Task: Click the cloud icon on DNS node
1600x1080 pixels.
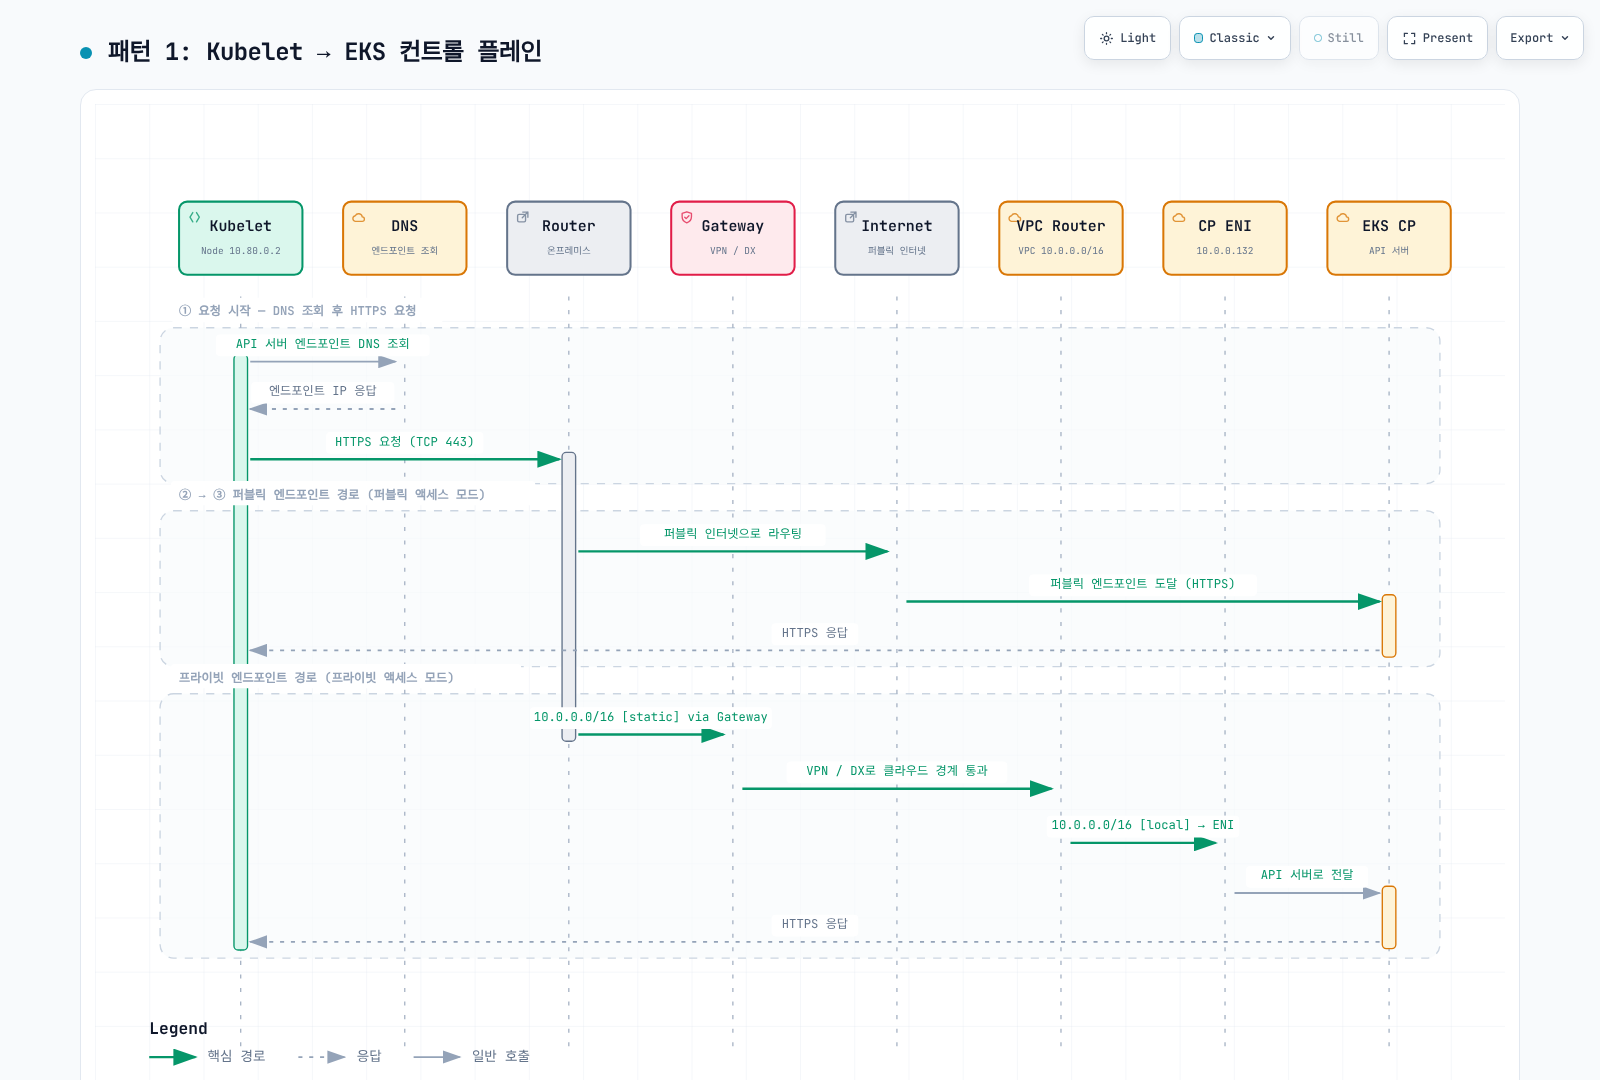Action: 359,217
